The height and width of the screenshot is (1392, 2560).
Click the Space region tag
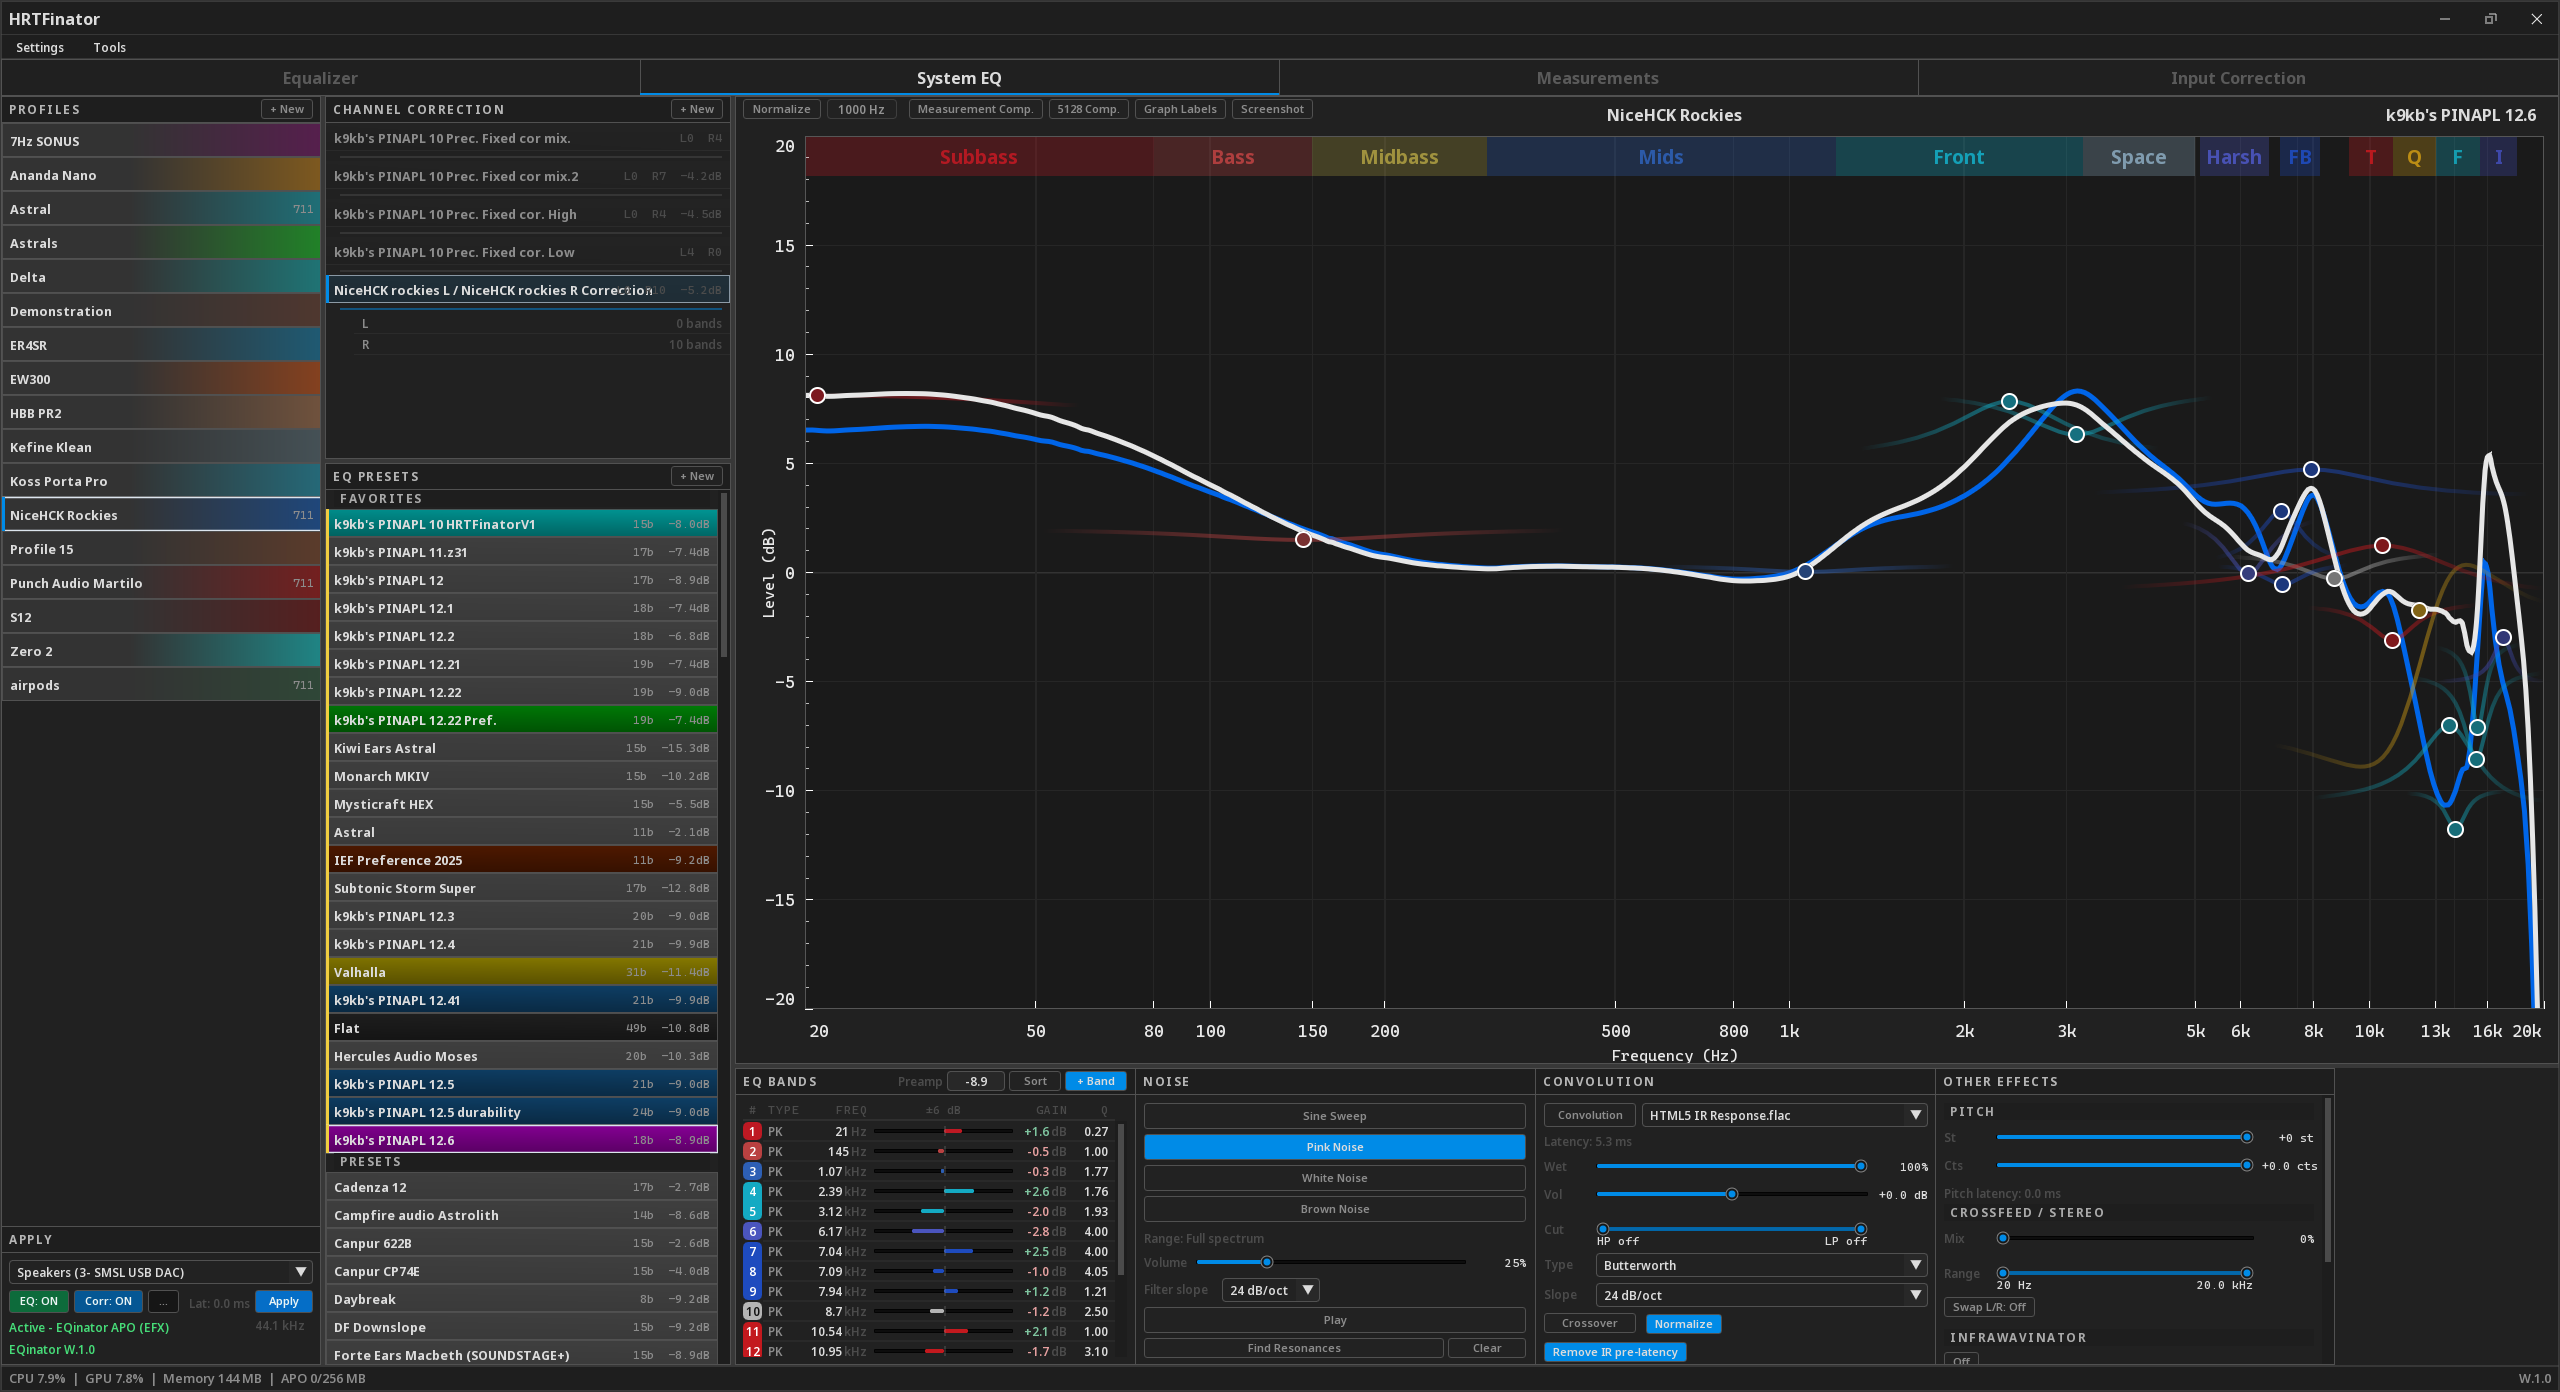[x=2138, y=157]
